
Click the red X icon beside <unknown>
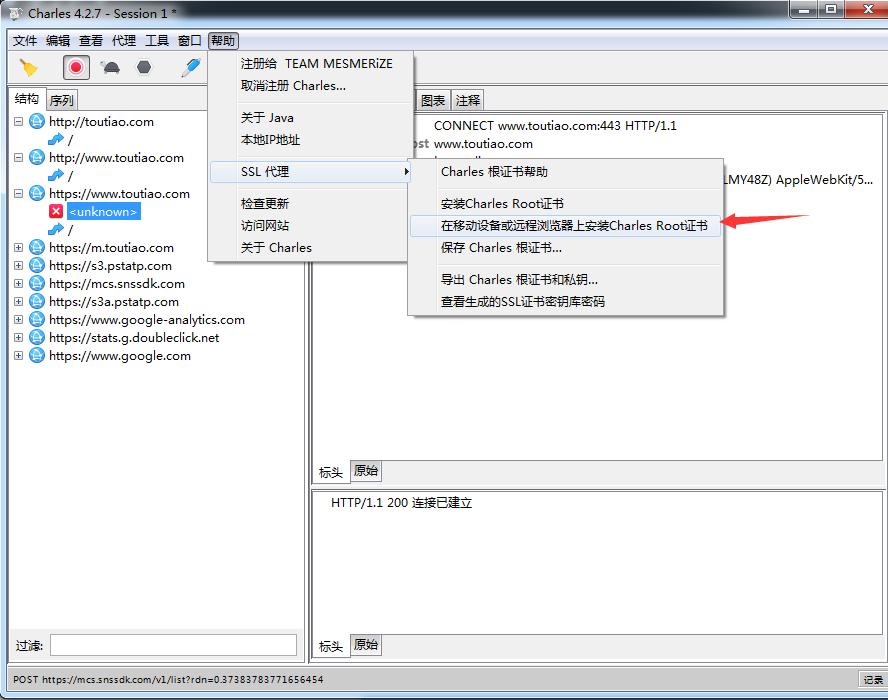click(x=56, y=211)
